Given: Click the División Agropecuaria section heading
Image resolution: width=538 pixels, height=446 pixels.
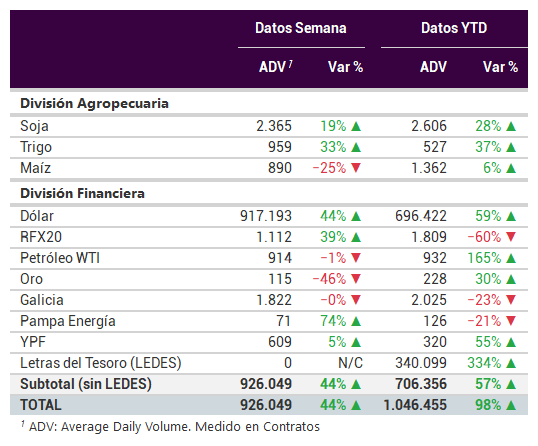Looking at the screenshot, I should coord(94,104).
